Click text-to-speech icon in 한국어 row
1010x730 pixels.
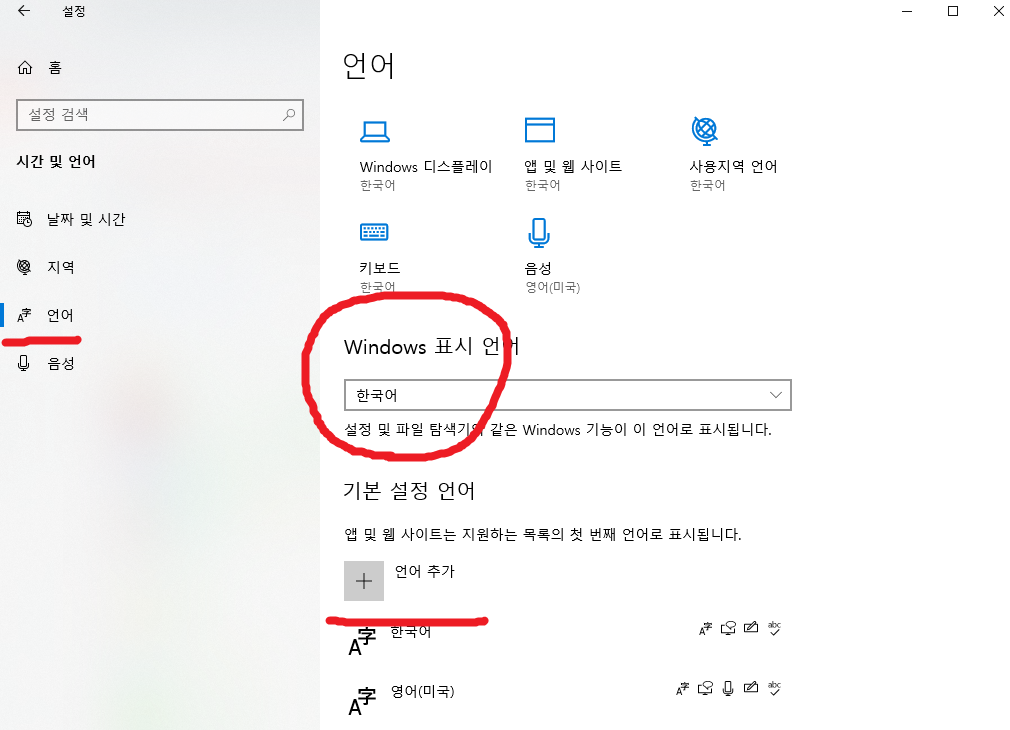(x=729, y=629)
